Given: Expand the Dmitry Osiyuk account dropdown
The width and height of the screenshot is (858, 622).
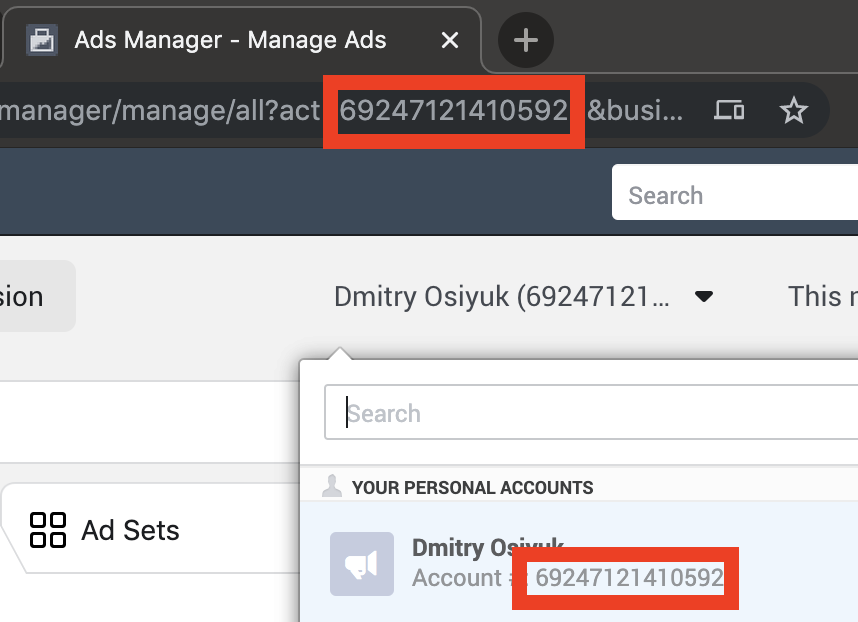Looking at the screenshot, I should 524,297.
